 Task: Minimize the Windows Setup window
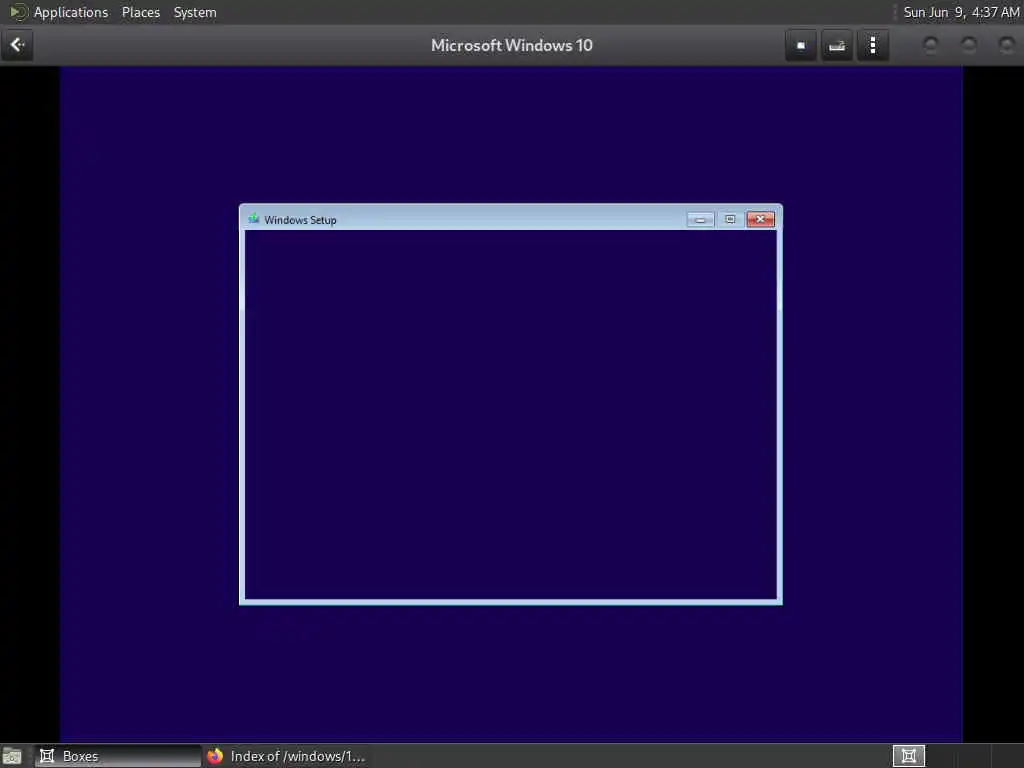[700, 219]
